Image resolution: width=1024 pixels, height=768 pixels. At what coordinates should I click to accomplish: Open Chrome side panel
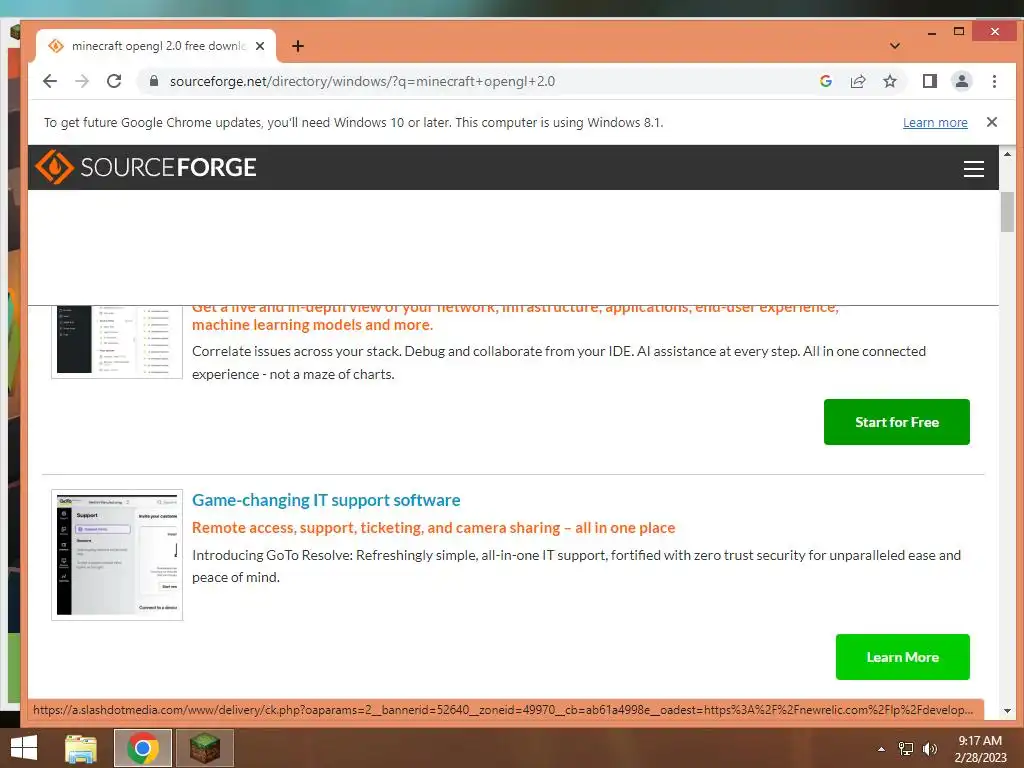929,81
